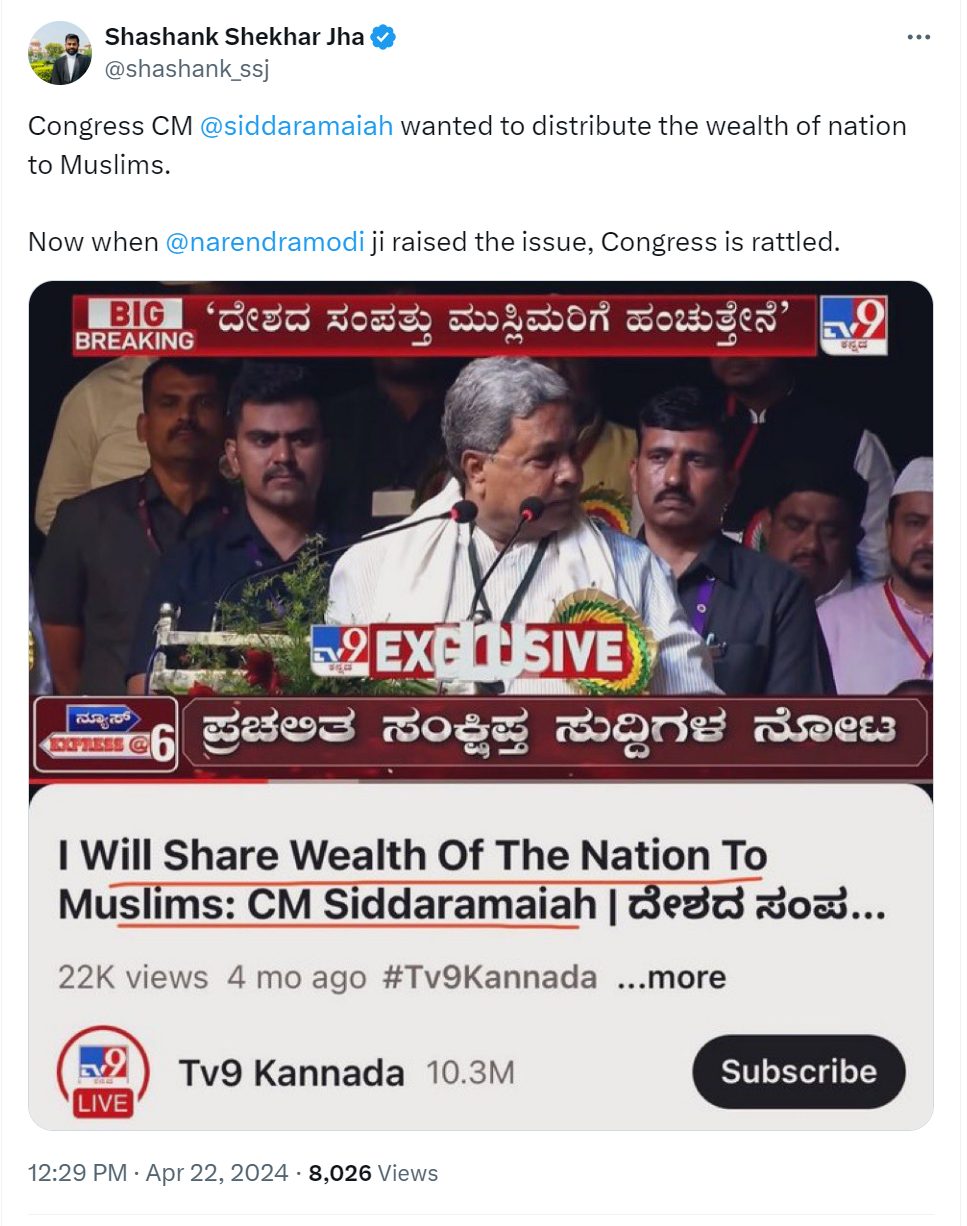
Task: Click Shashank Shekhar Jha's profile avatar
Action: pos(60,53)
